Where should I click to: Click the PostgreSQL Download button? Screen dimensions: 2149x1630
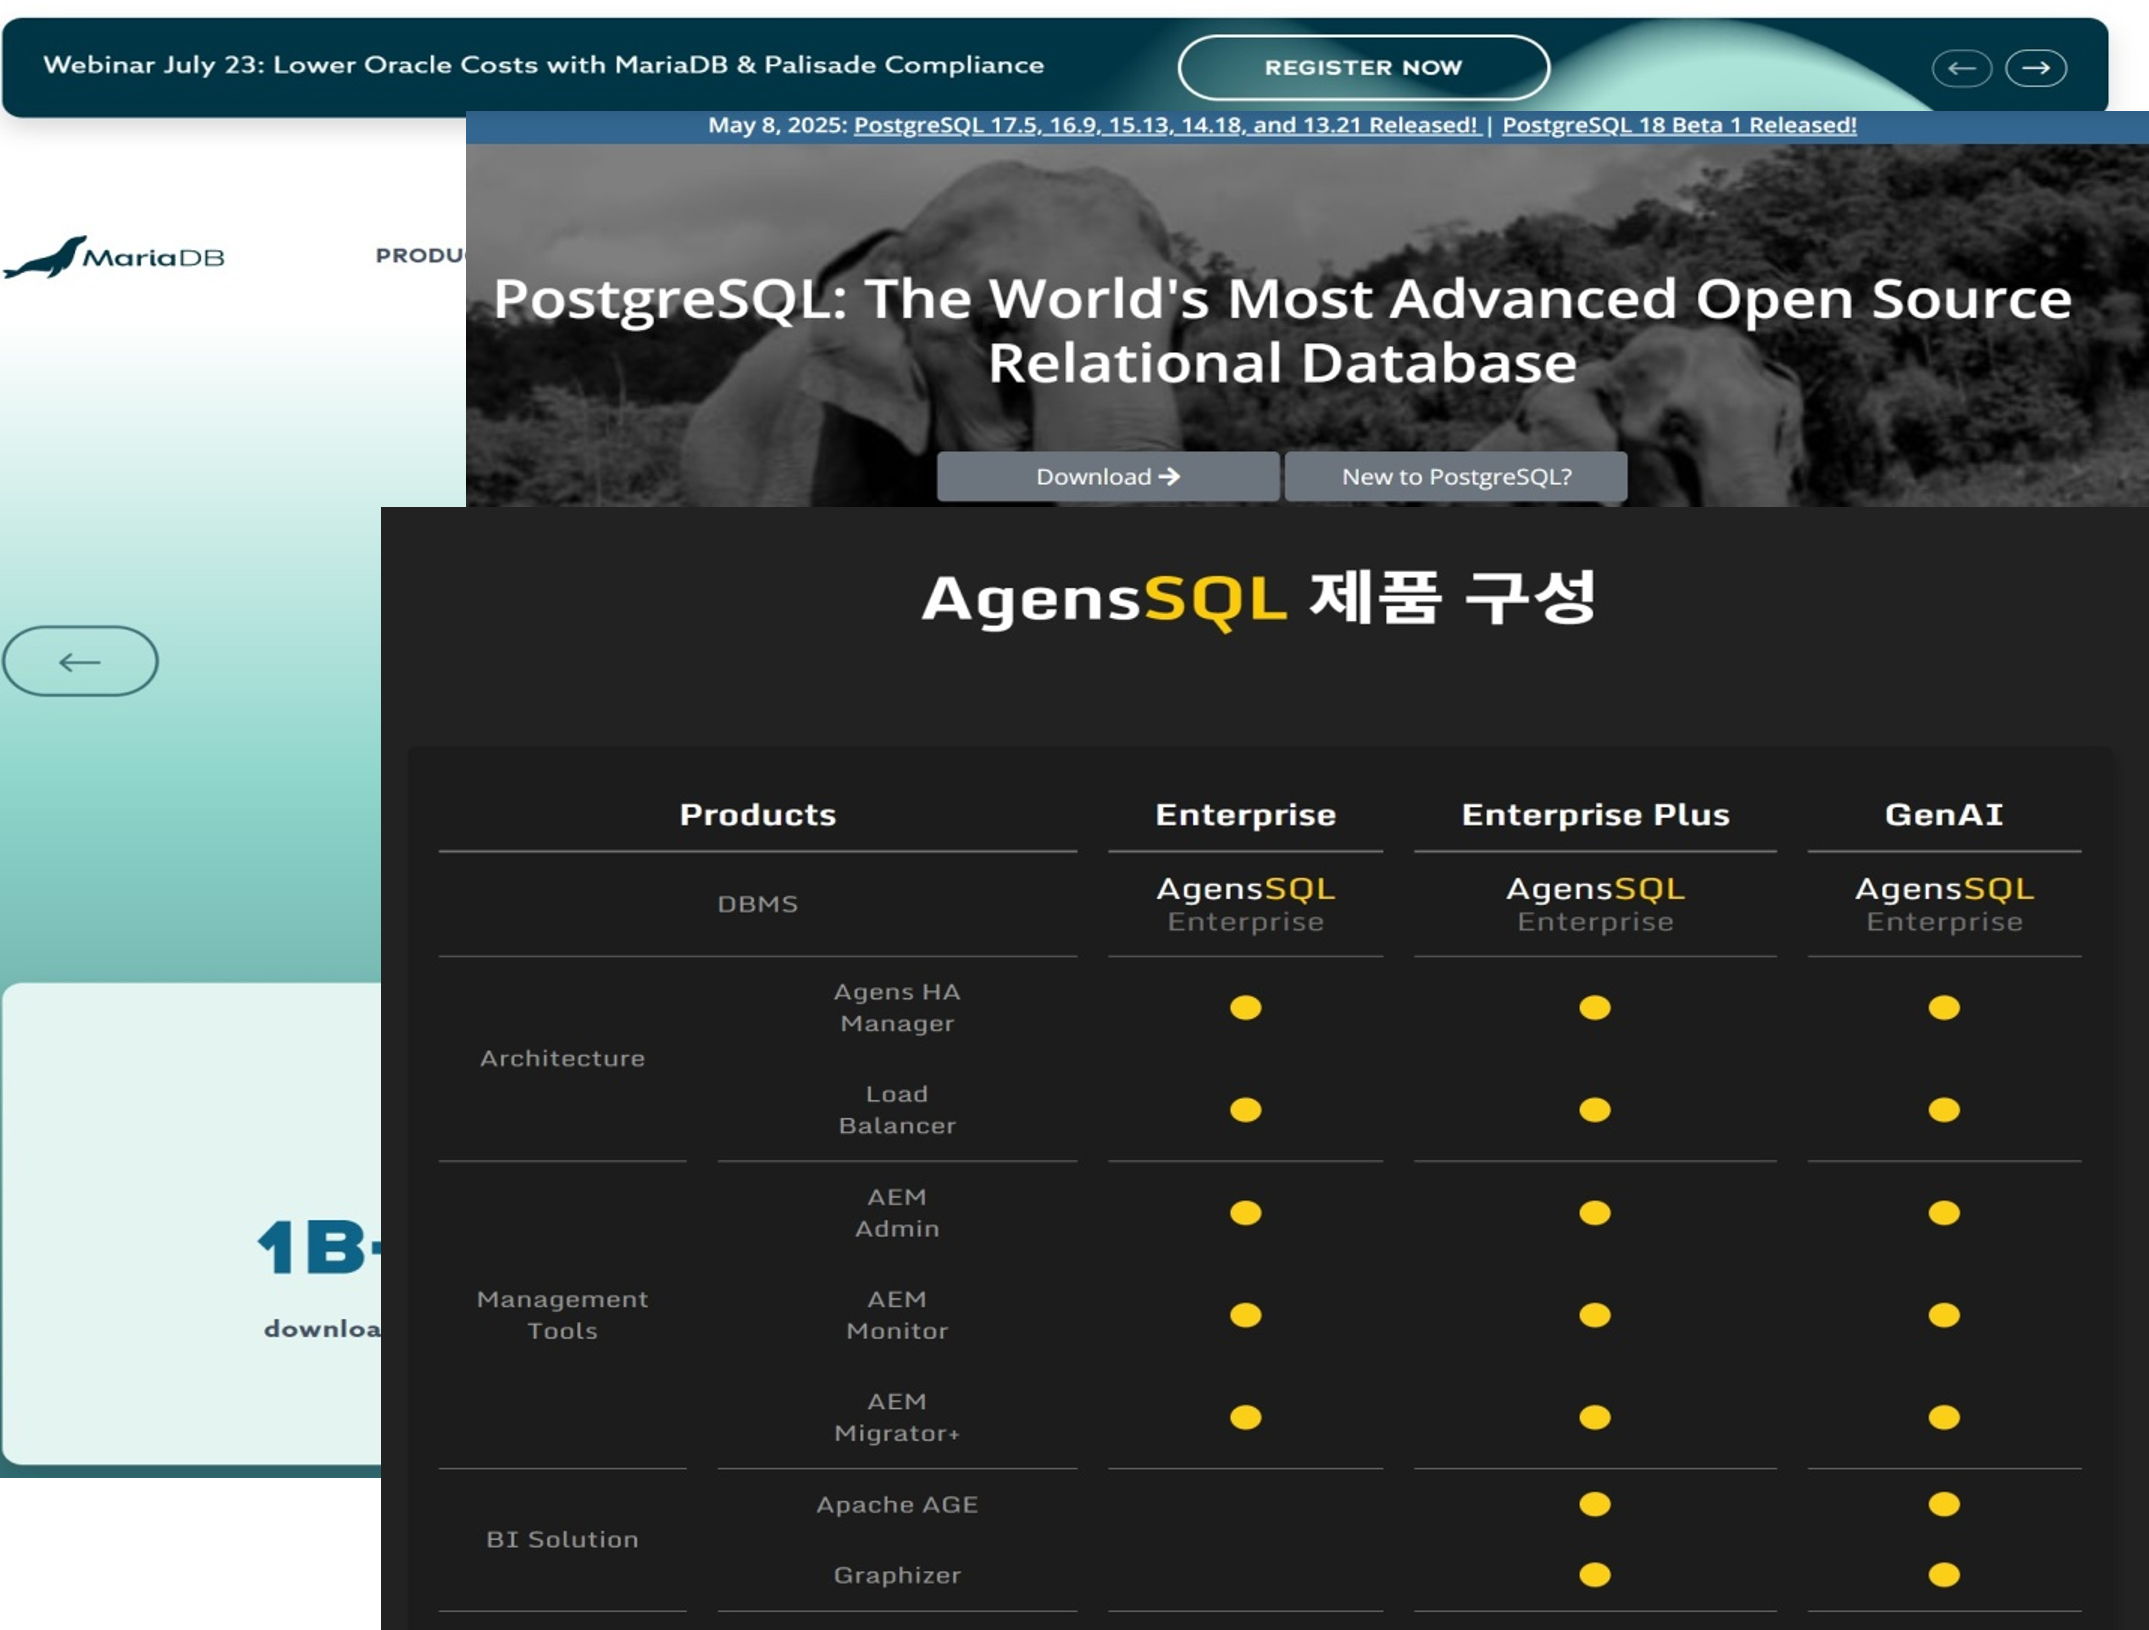click(1107, 476)
